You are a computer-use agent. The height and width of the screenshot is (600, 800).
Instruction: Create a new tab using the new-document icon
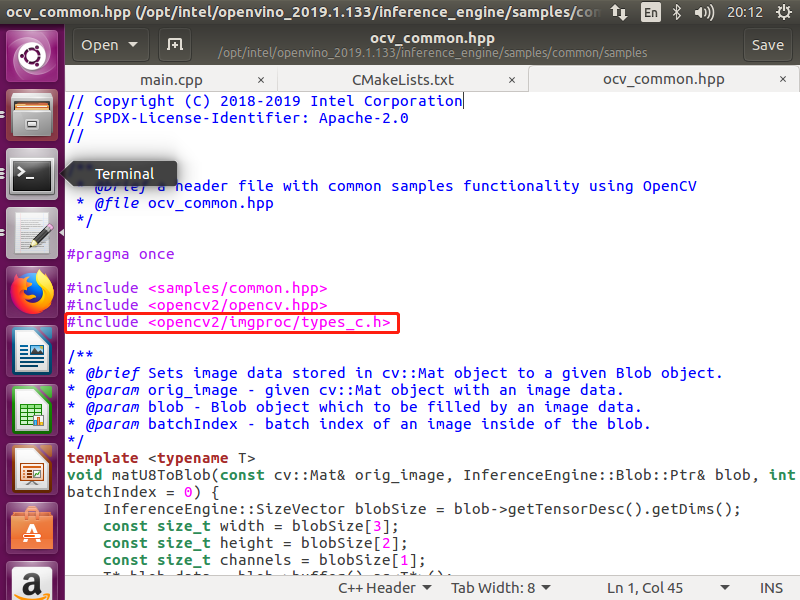click(175, 45)
